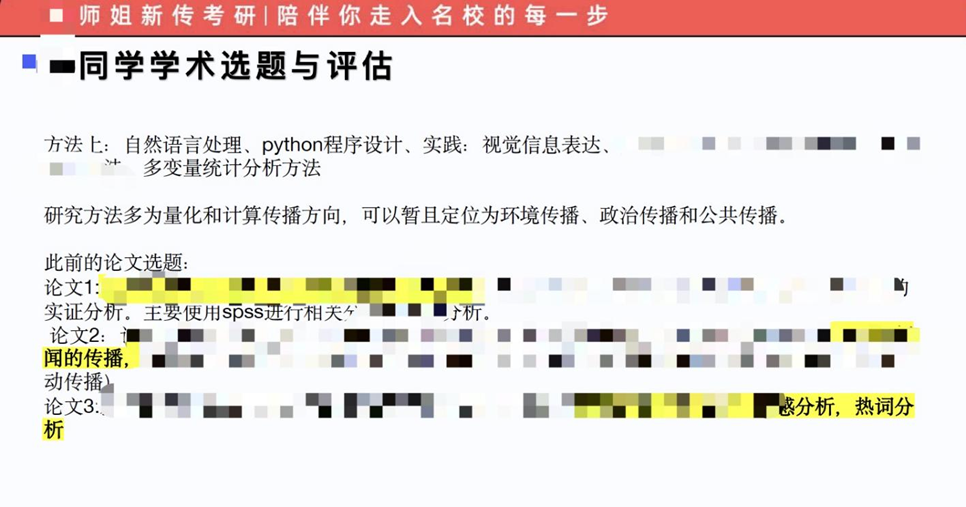Click the blue square bullet beside title
The height and width of the screenshot is (507, 966).
[x=29, y=62]
